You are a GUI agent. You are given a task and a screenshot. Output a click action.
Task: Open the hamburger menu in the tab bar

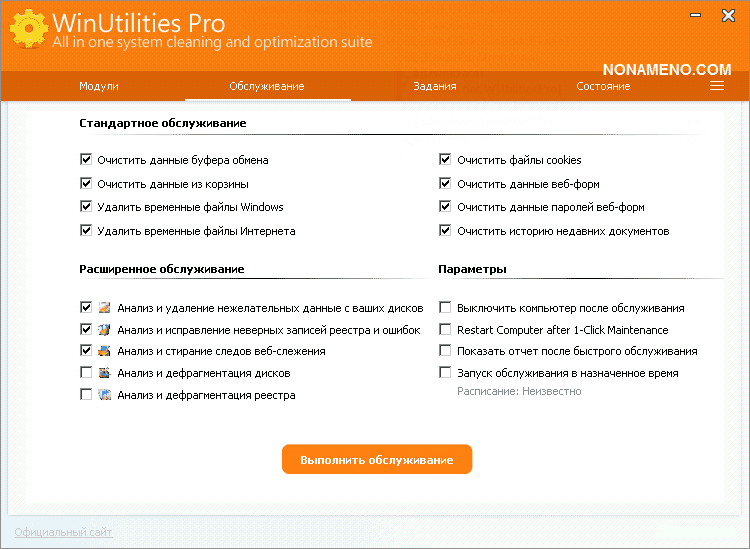716,86
